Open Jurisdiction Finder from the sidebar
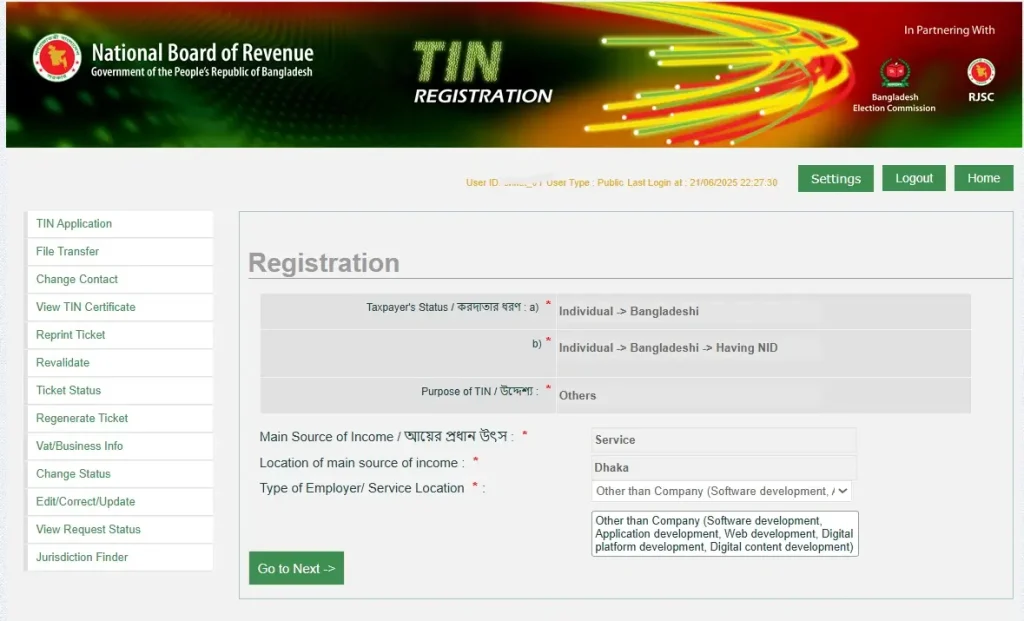The image size is (1024, 621). 82,557
